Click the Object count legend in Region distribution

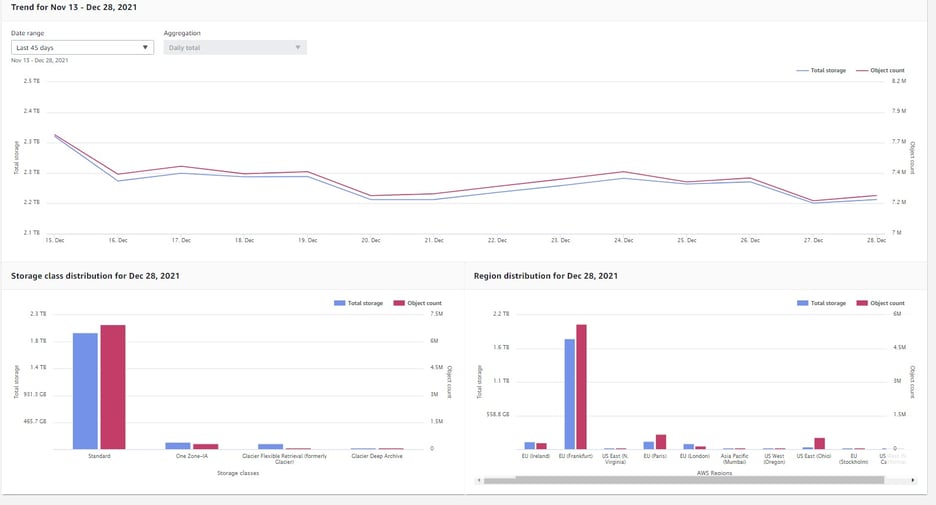[x=881, y=303]
